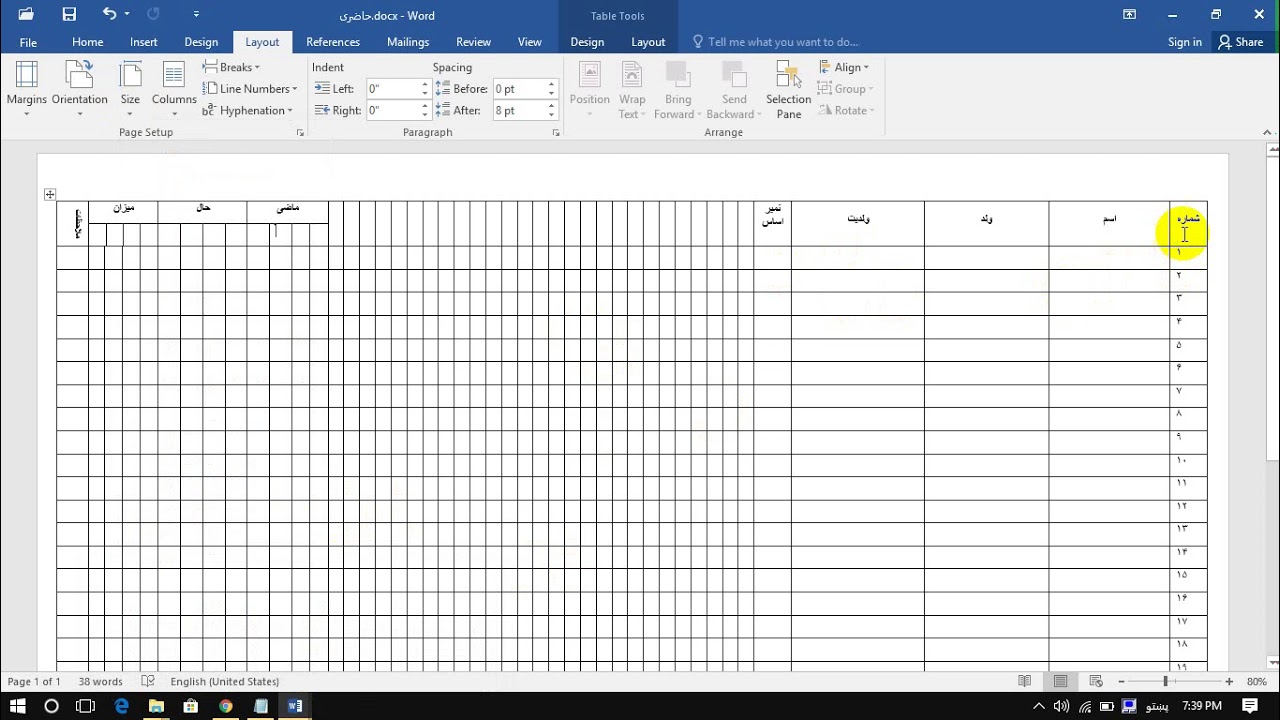This screenshot has height=720, width=1280.
Task: Click the Save icon in the Quick Access Toolbar
Action: coord(69,14)
